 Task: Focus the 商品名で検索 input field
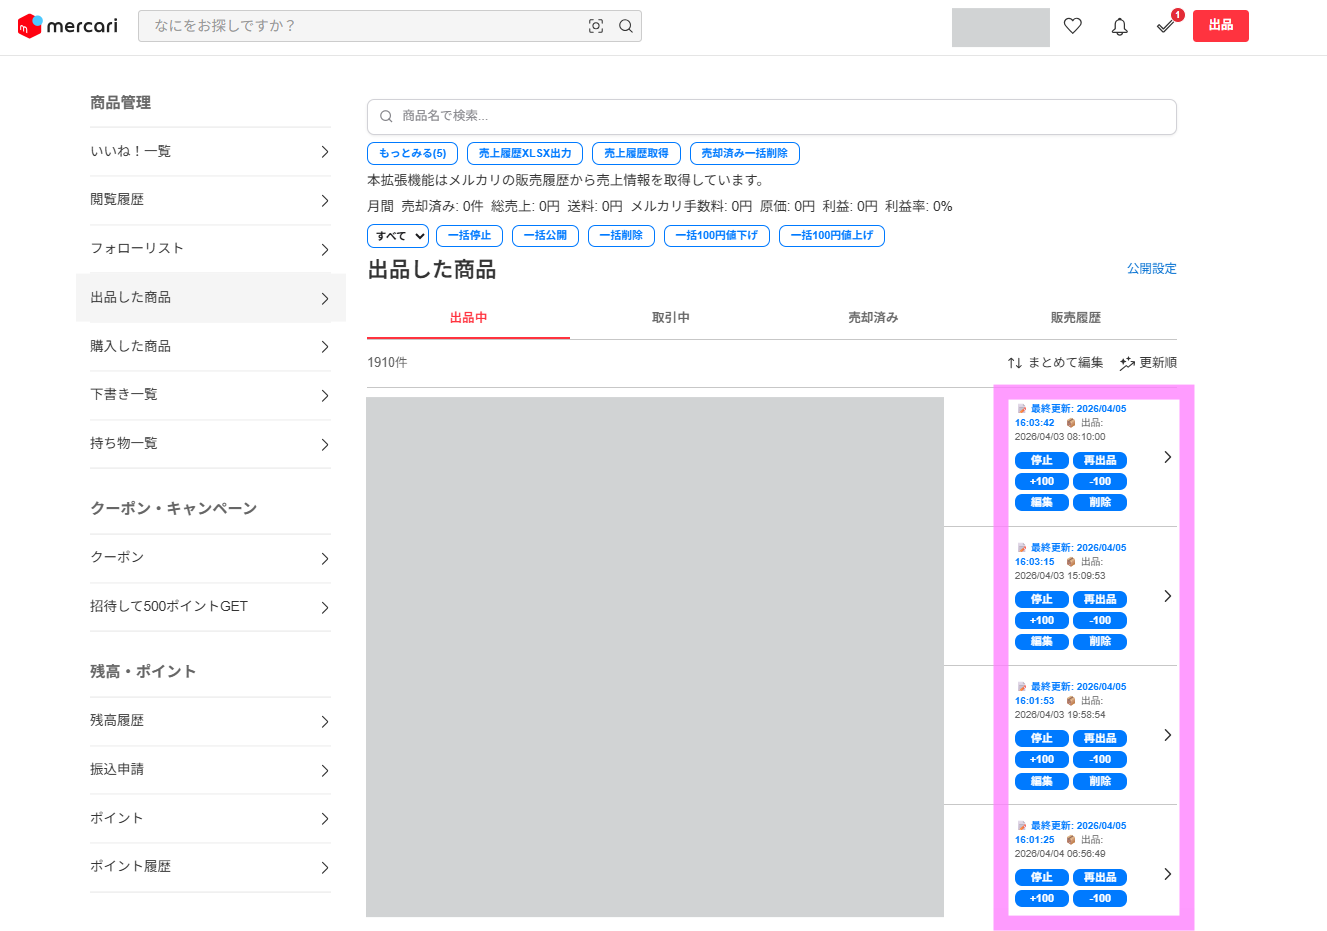(x=772, y=117)
